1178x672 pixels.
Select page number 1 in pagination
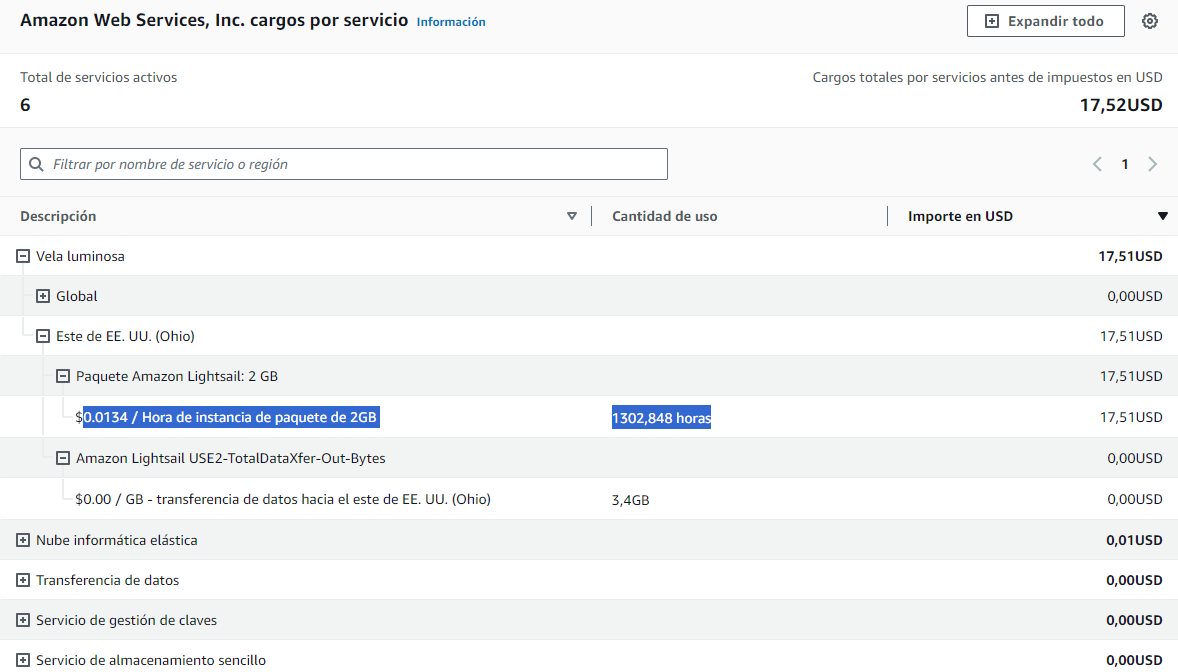(1125, 164)
